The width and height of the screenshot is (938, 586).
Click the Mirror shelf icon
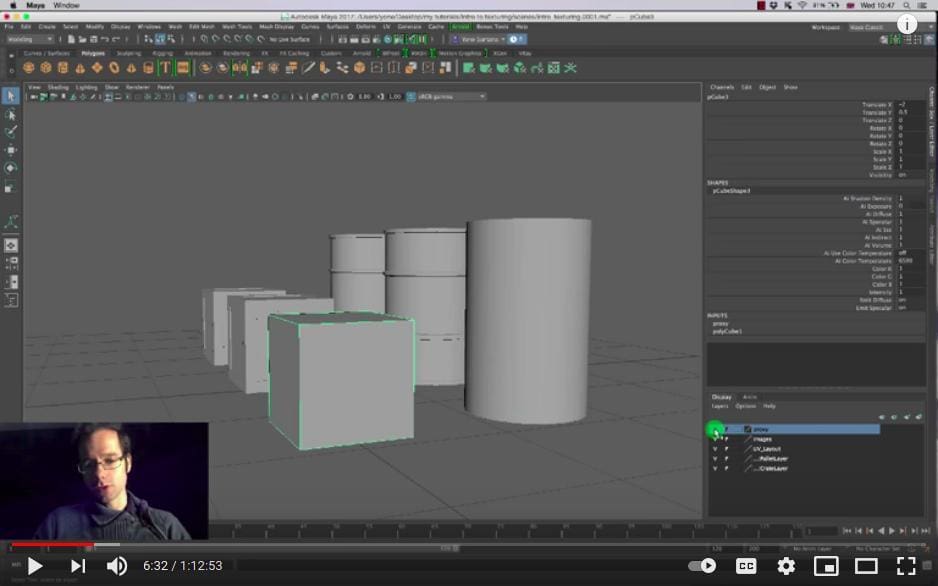(x=239, y=68)
